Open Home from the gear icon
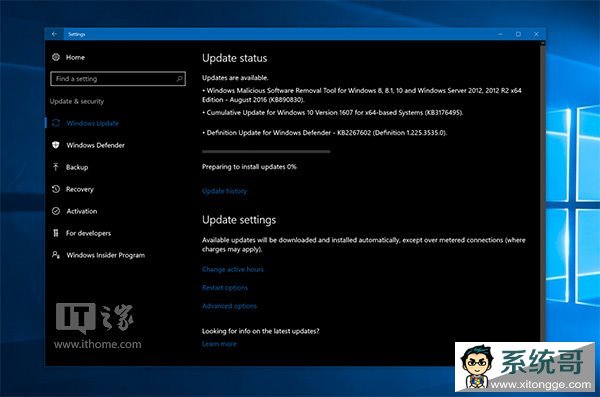 coord(56,57)
